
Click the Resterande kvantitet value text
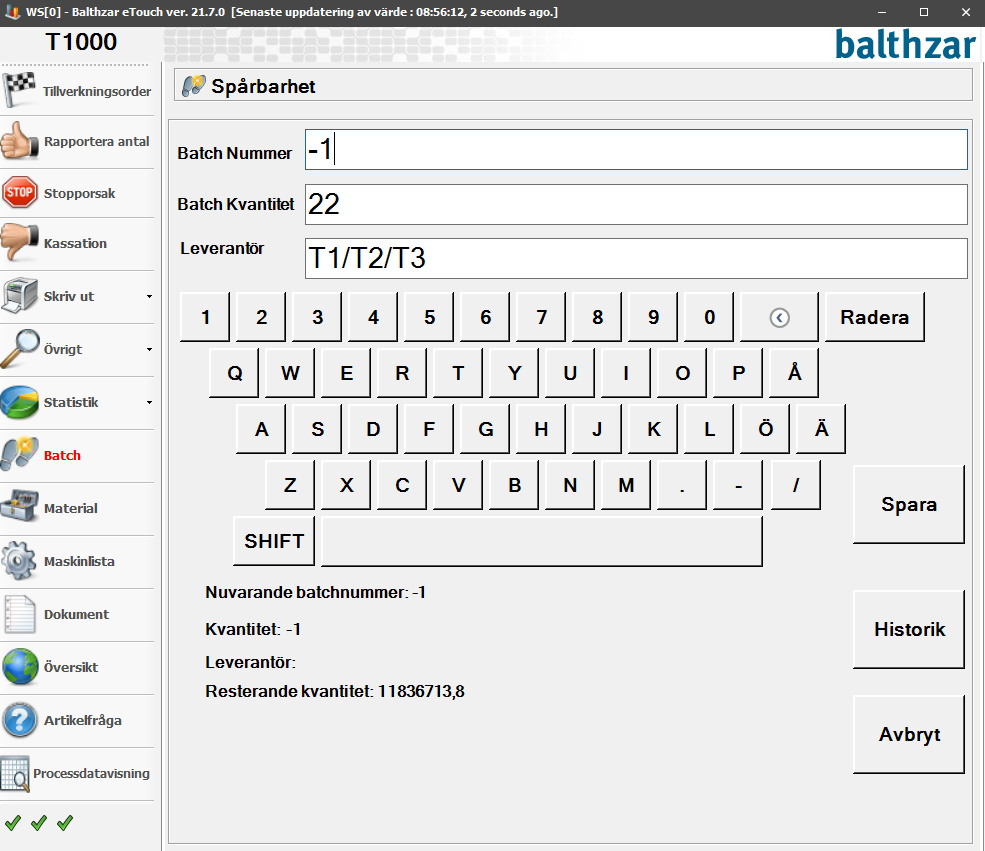point(422,691)
